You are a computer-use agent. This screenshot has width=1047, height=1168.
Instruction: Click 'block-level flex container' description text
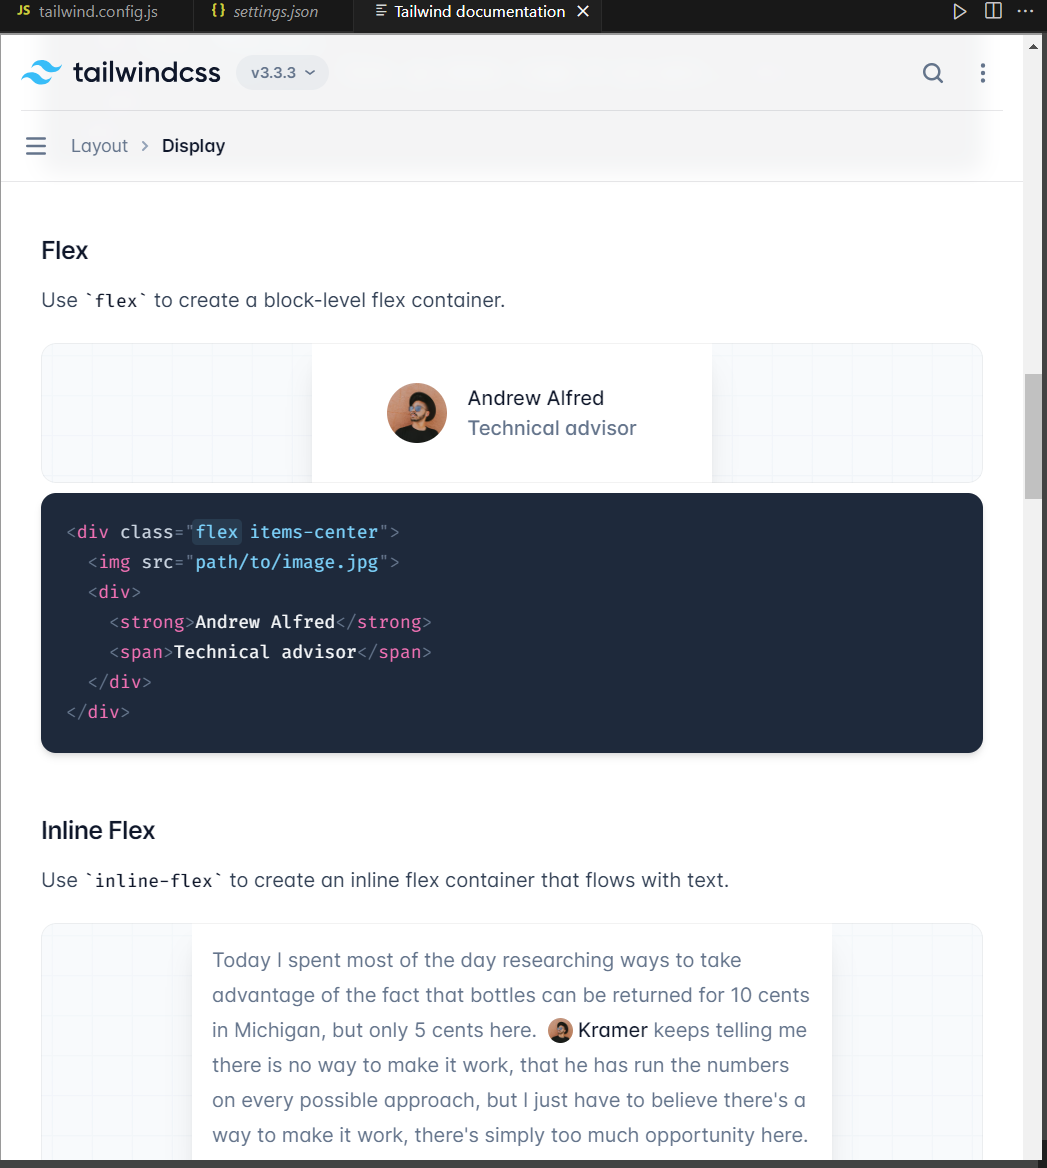pyautogui.click(x=384, y=300)
